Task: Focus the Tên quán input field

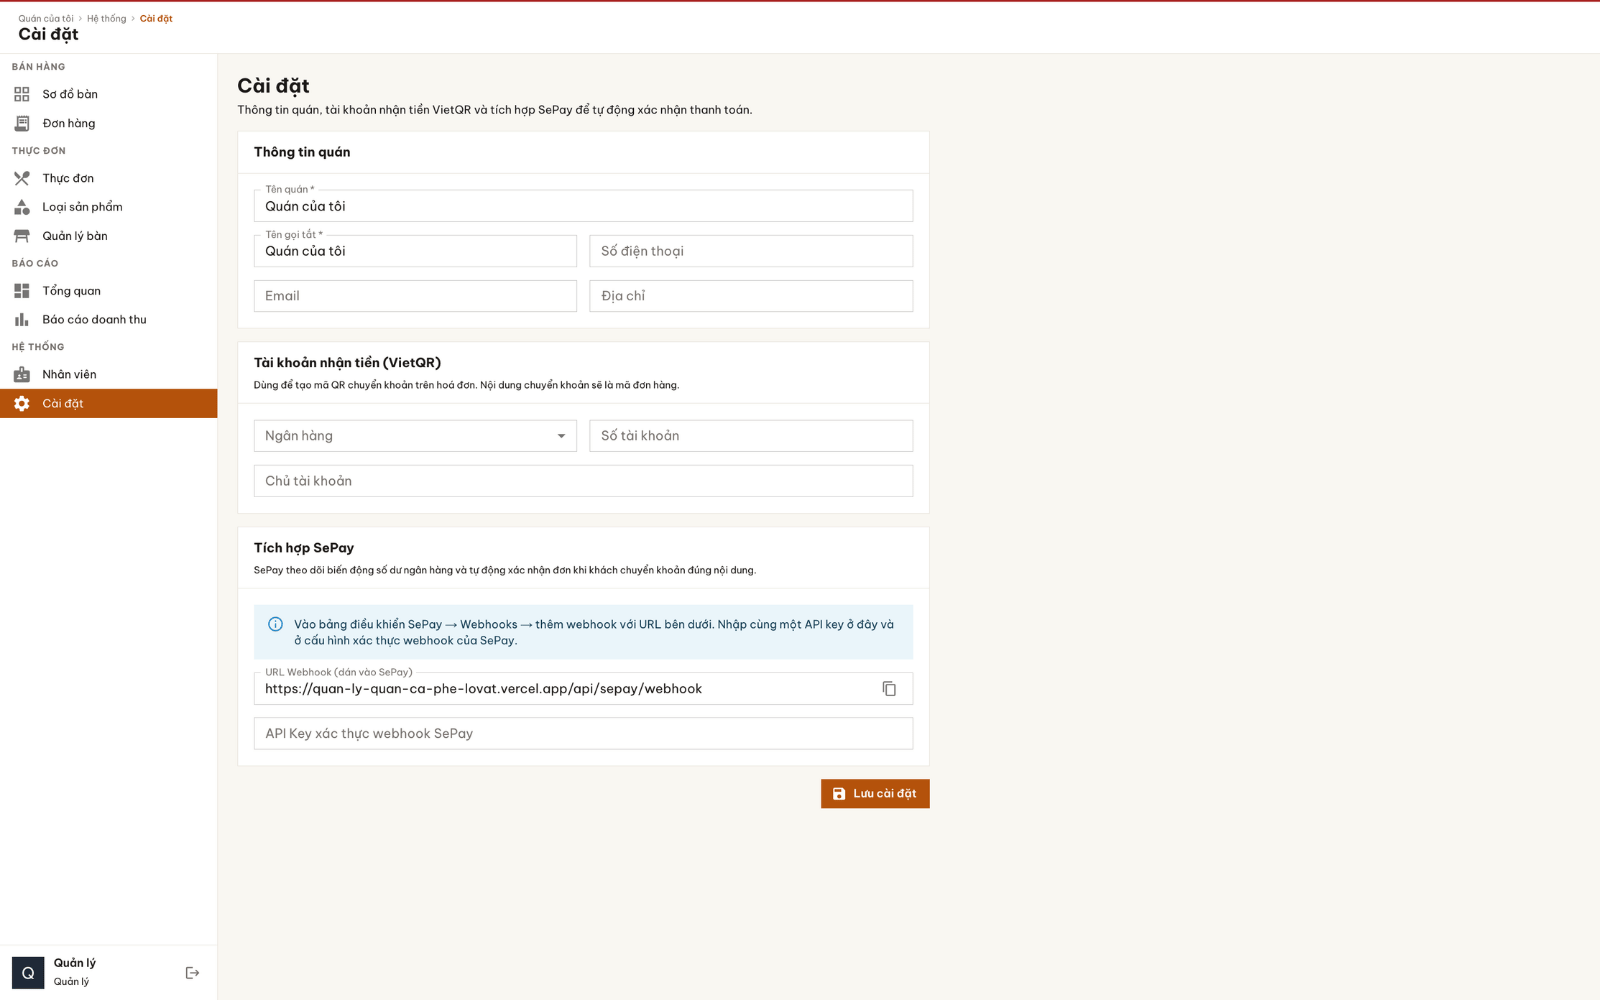Action: [583, 206]
